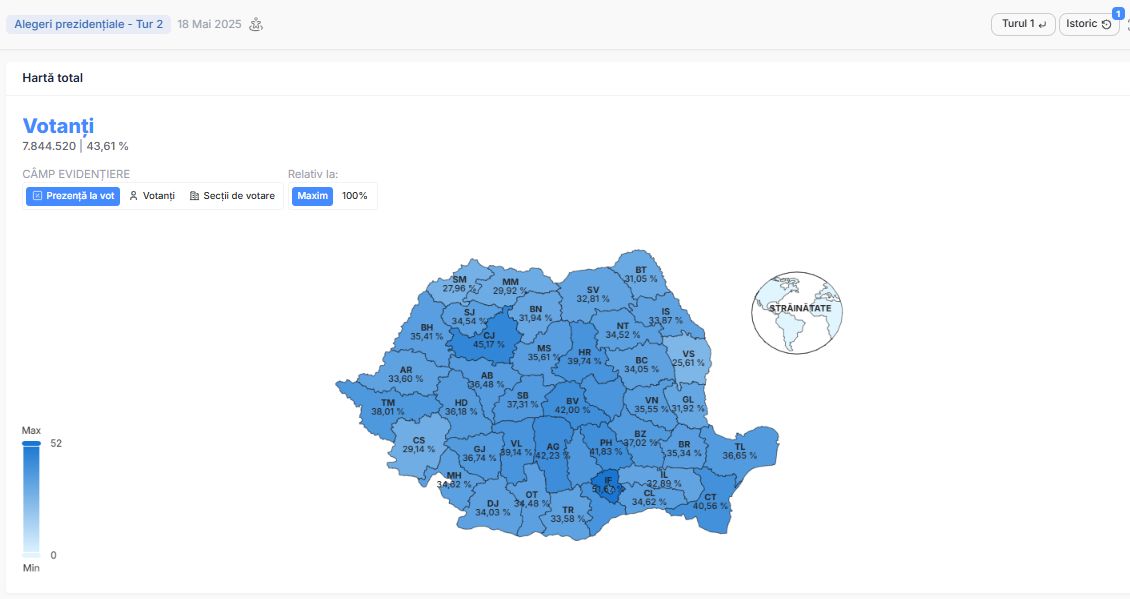
Task: Select Ilfov county (IF) on the map
Action: pos(607,485)
